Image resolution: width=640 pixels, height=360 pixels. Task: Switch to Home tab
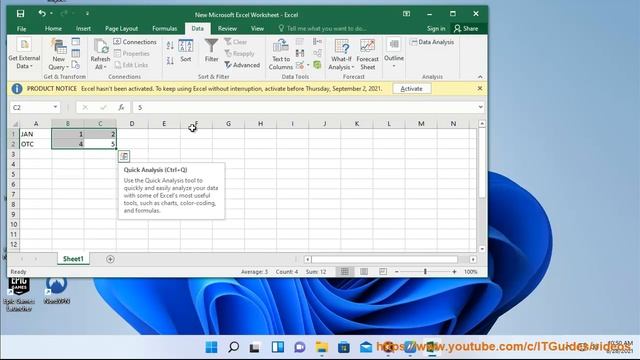(53, 29)
